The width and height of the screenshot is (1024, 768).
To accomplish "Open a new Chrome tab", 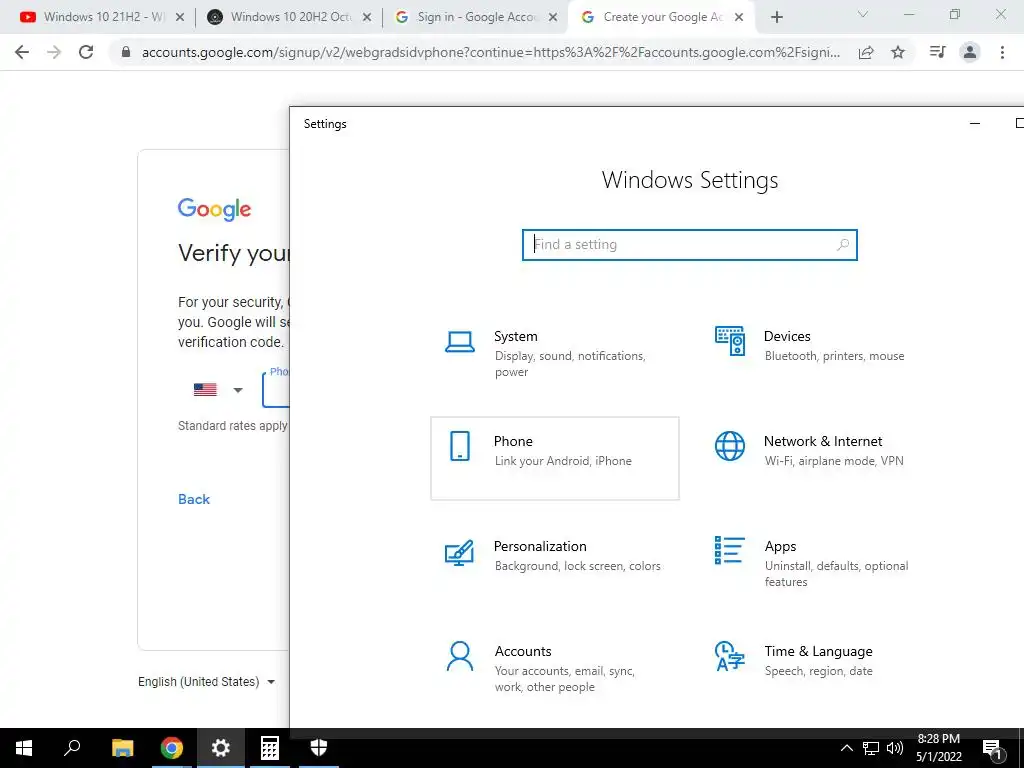I will 776,18.
